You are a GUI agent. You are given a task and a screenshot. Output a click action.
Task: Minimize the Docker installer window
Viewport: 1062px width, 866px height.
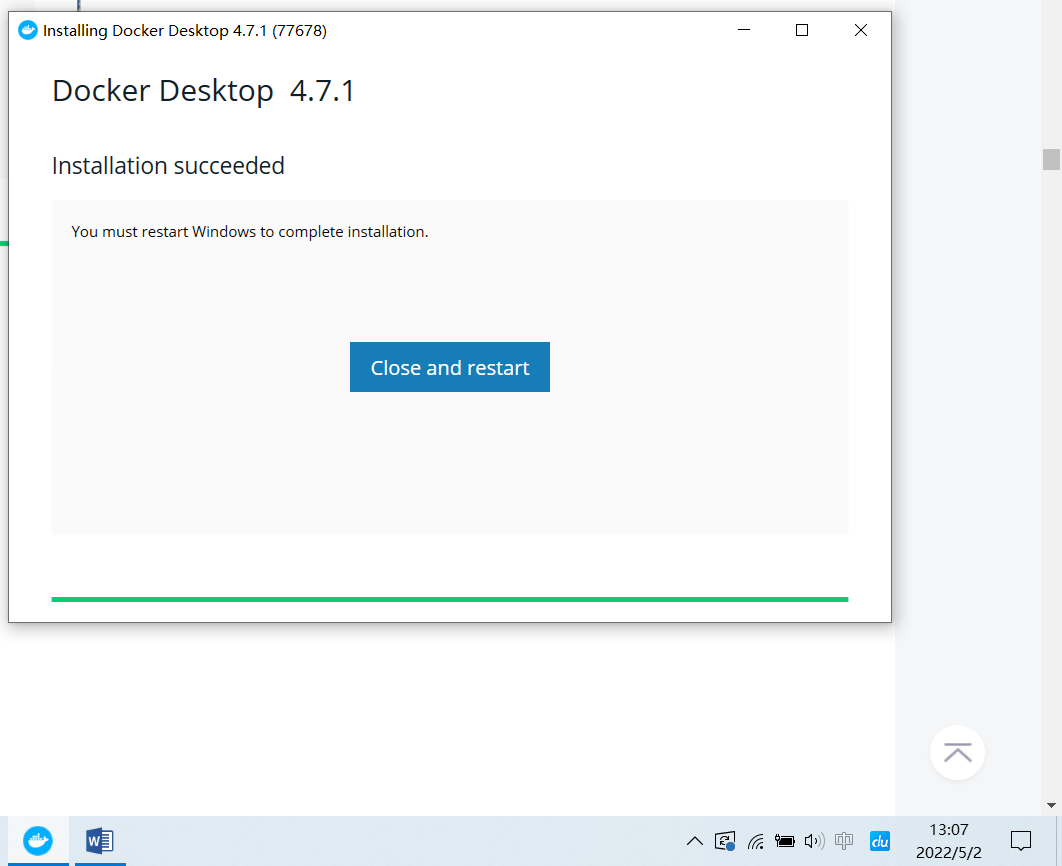coord(744,30)
